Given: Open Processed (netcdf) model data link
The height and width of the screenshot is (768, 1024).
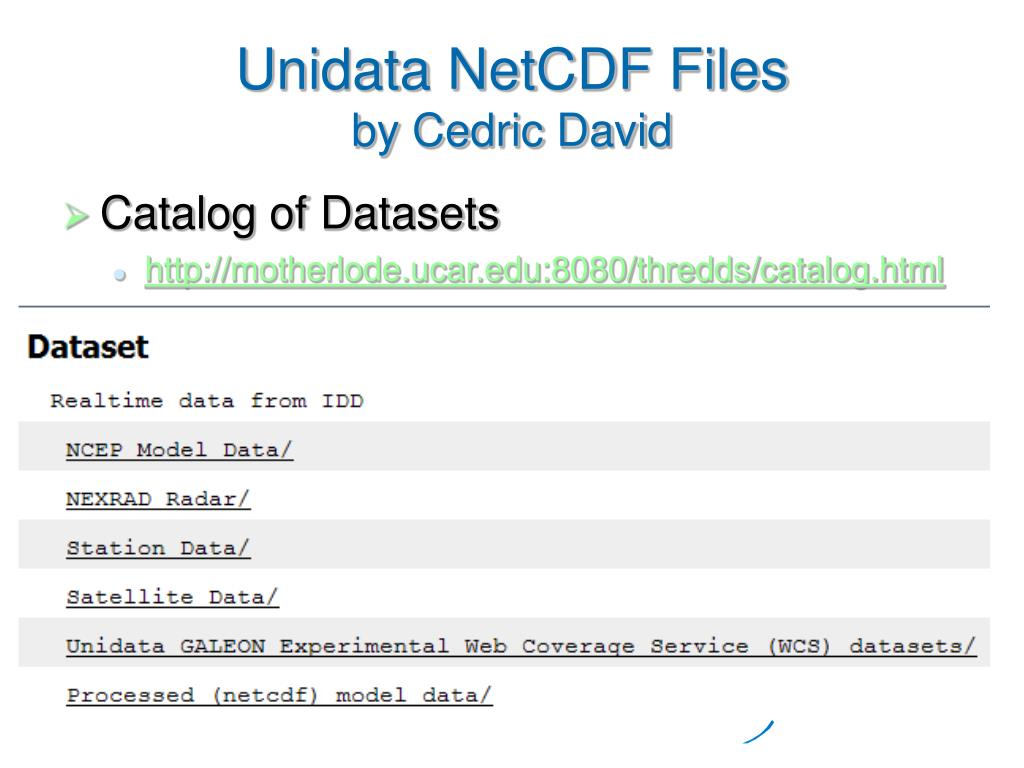Looking at the screenshot, I should pyautogui.click(x=280, y=695).
